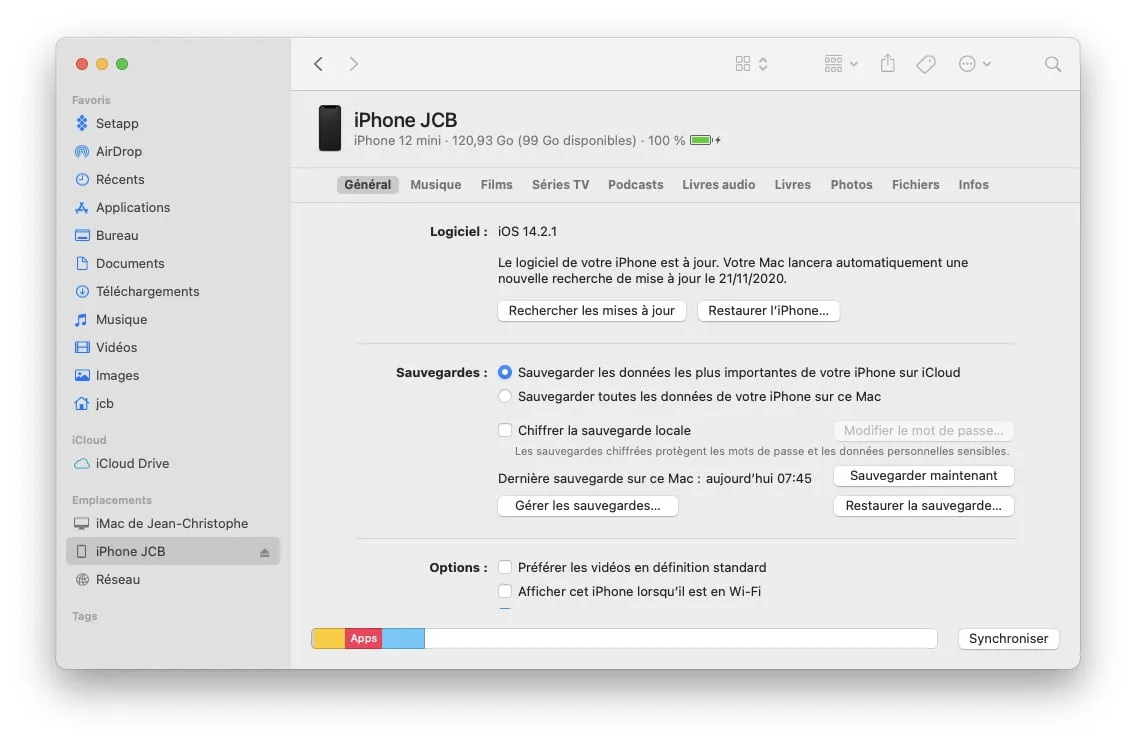Open Récents in the sidebar

(x=172, y=180)
